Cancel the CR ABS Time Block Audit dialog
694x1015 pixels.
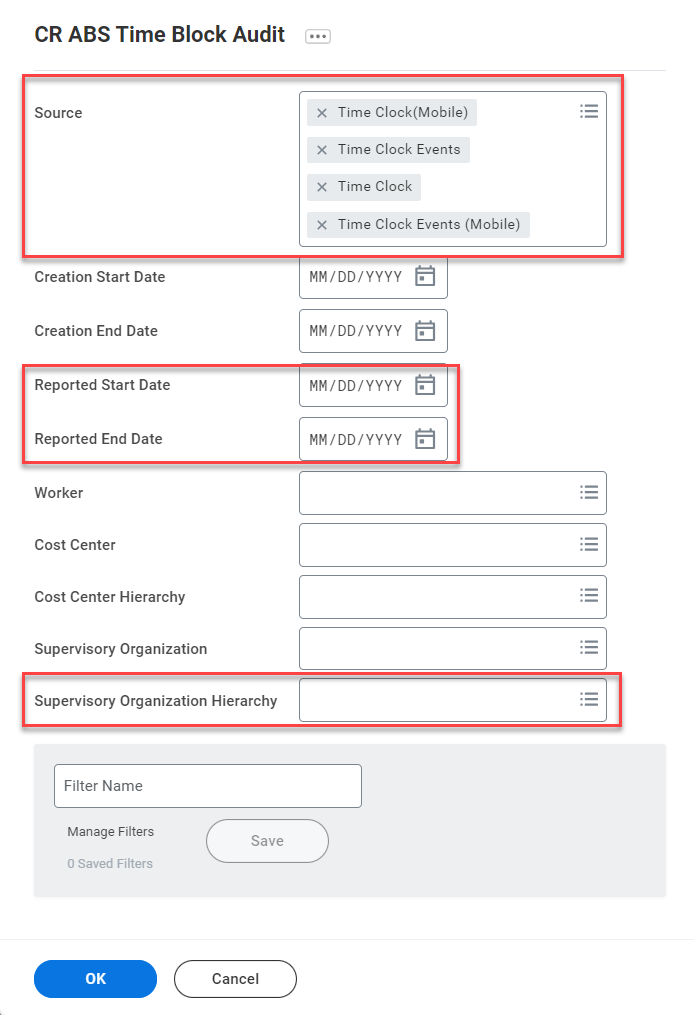pyautogui.click(x=235, y=978)
